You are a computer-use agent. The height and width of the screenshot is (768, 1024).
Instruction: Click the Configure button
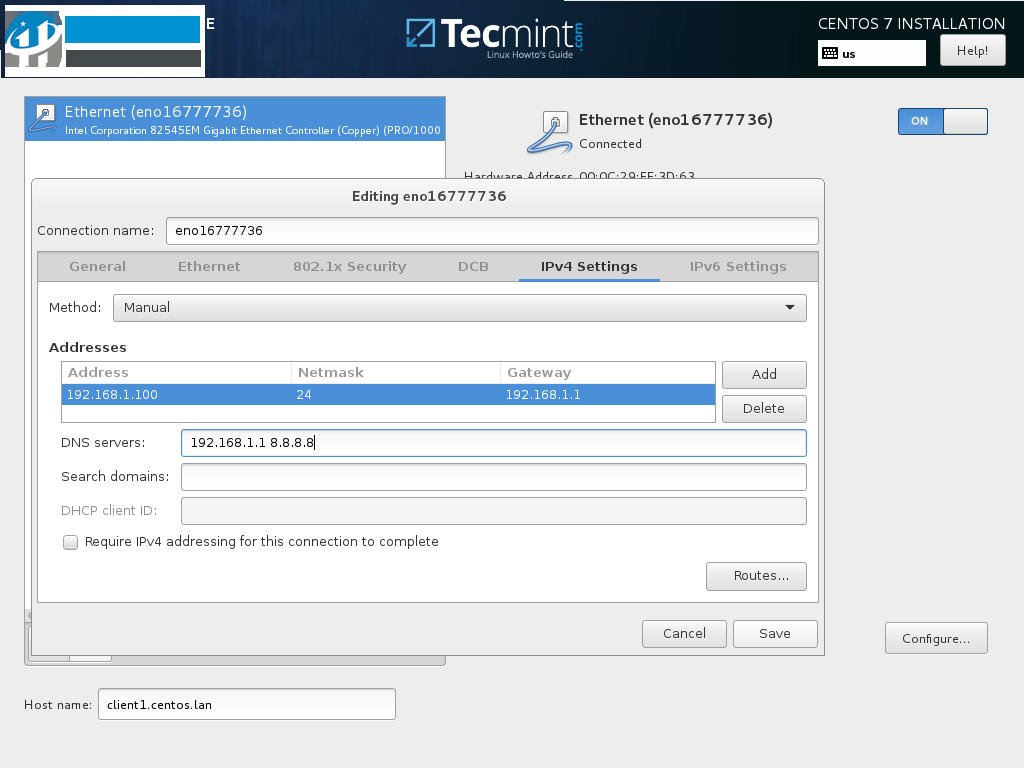[936, 637]
